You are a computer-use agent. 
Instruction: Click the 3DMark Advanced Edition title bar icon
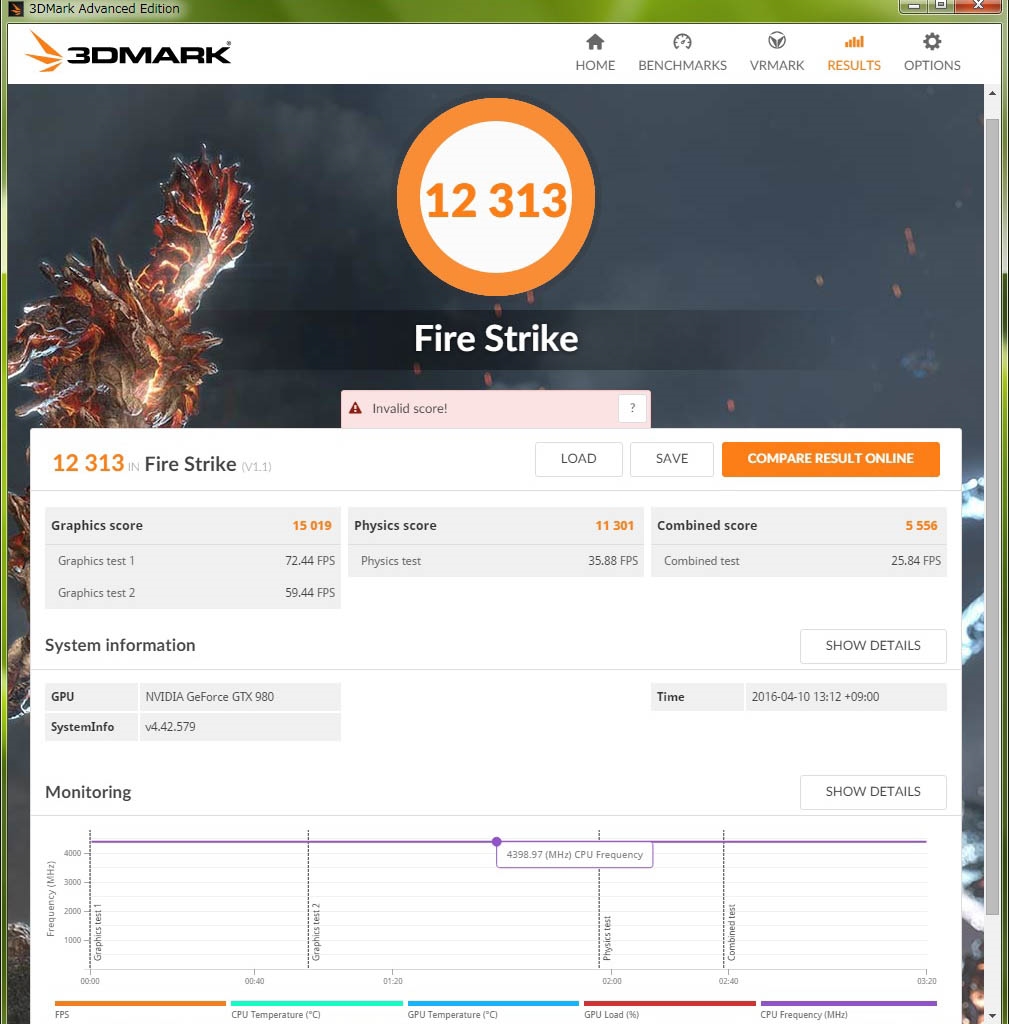(16, 9)
